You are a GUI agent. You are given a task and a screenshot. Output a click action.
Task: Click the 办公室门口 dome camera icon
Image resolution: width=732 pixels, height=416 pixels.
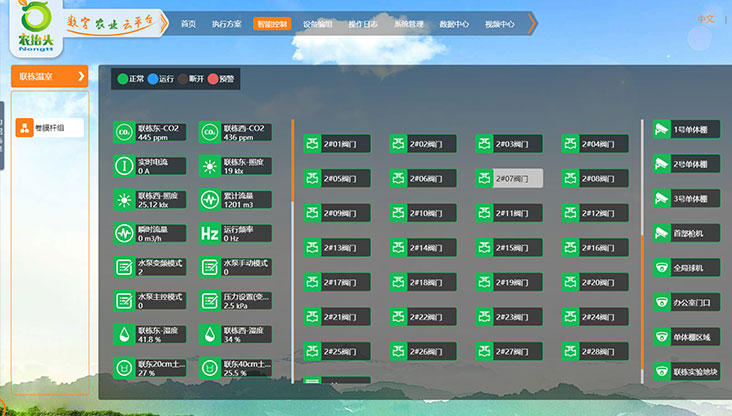pos(661,301)
